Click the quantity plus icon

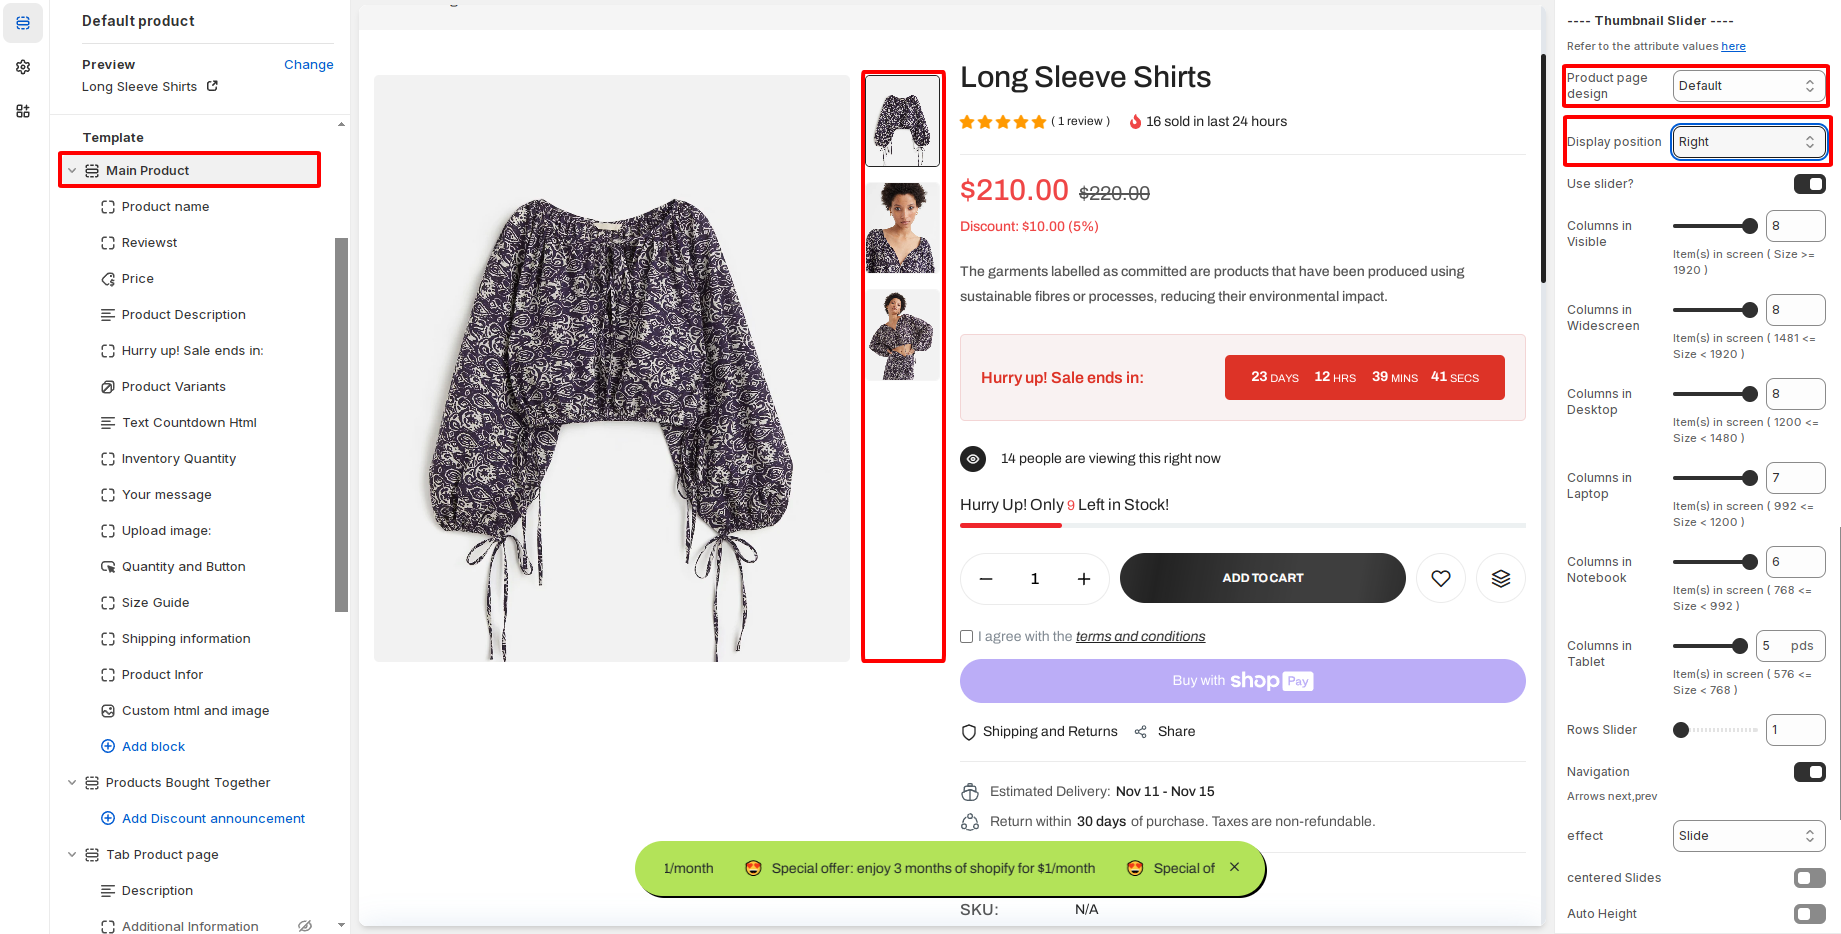1083,579
